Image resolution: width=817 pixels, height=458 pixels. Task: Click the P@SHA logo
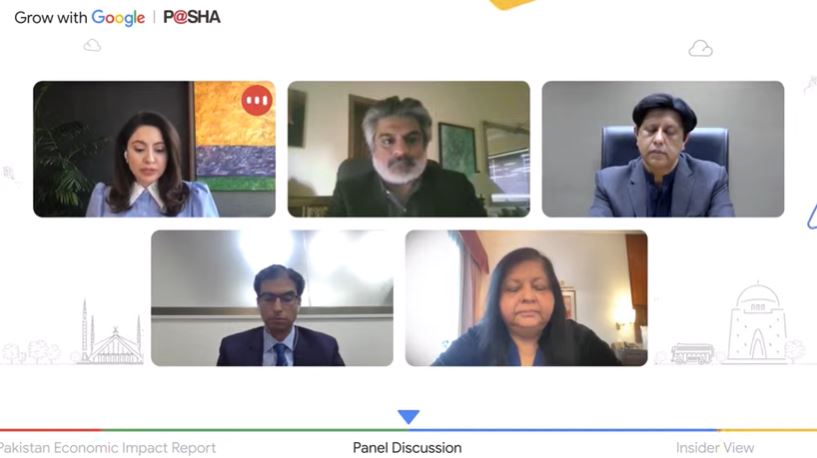192,17
